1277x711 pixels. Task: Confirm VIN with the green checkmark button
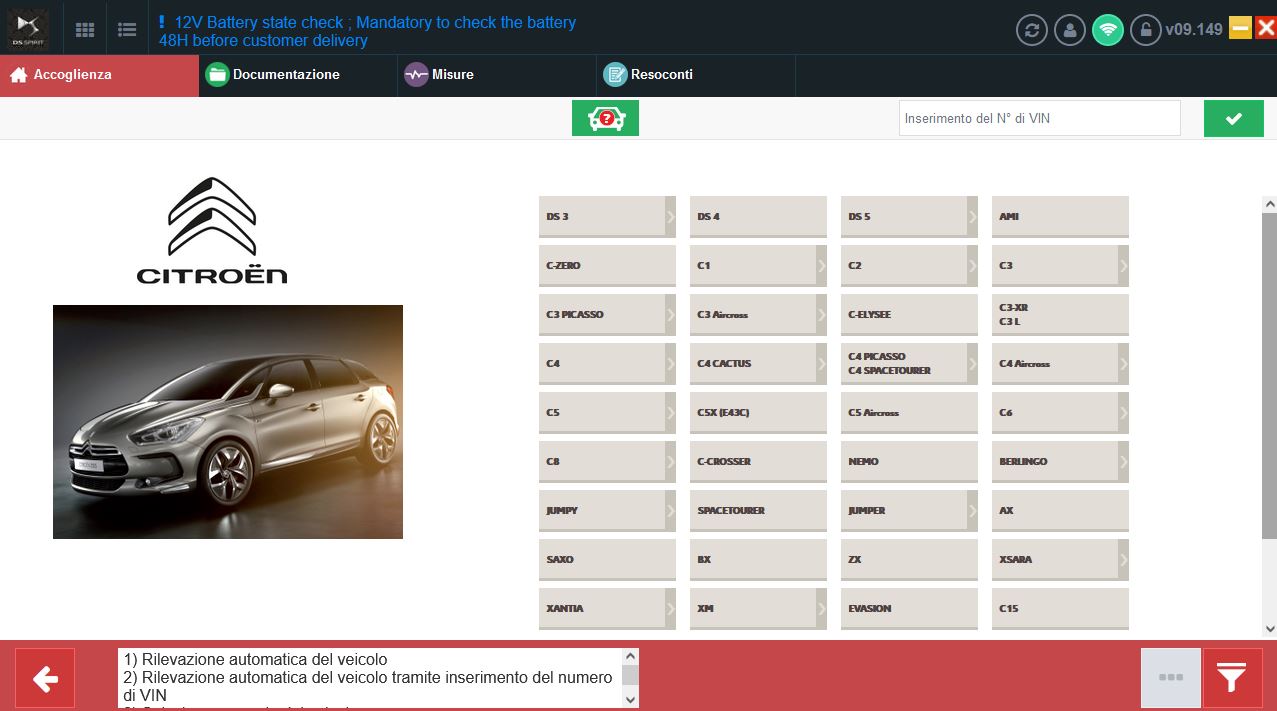point(1234,118)
